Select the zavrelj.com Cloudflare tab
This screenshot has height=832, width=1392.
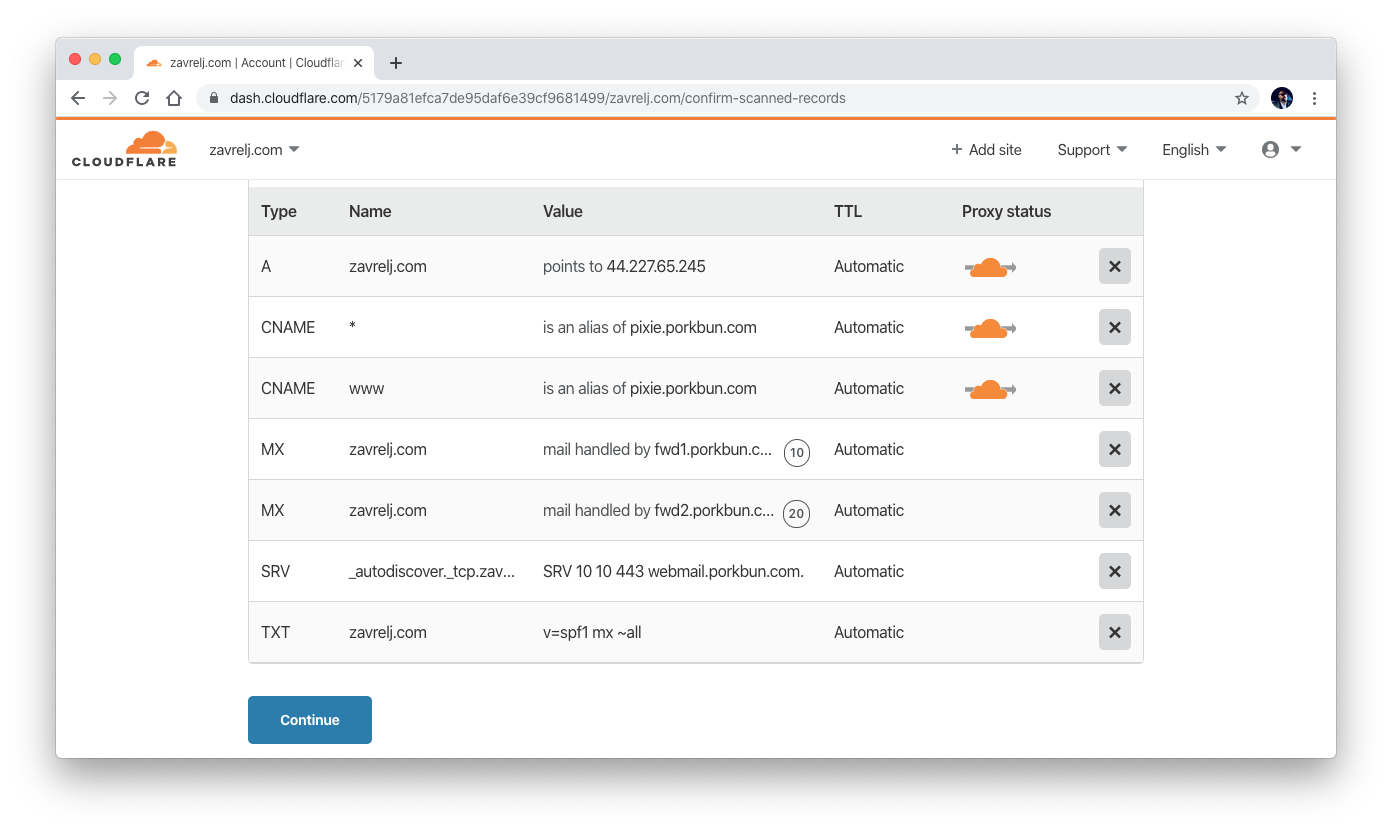pos(254,63)
